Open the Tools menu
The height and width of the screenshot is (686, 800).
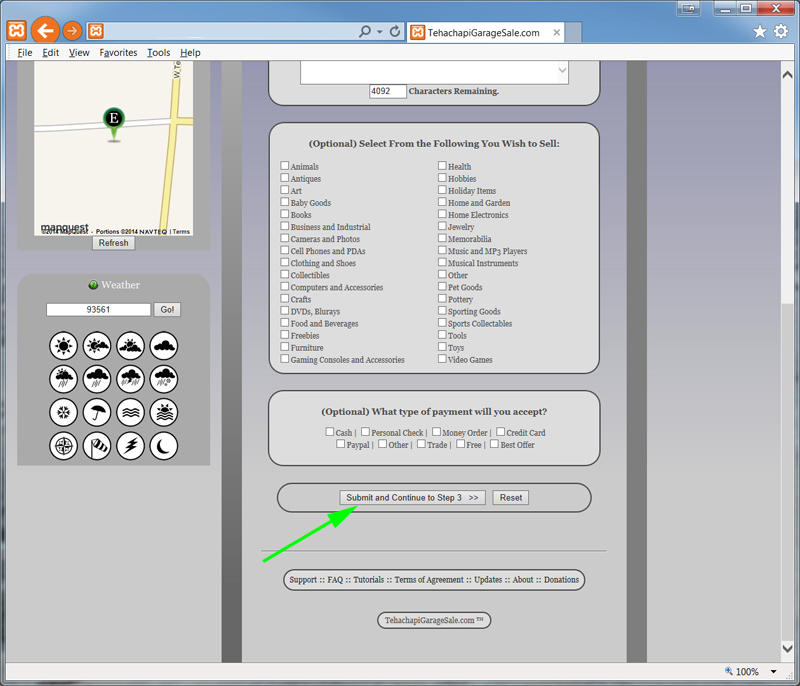(x=159, y=53)
